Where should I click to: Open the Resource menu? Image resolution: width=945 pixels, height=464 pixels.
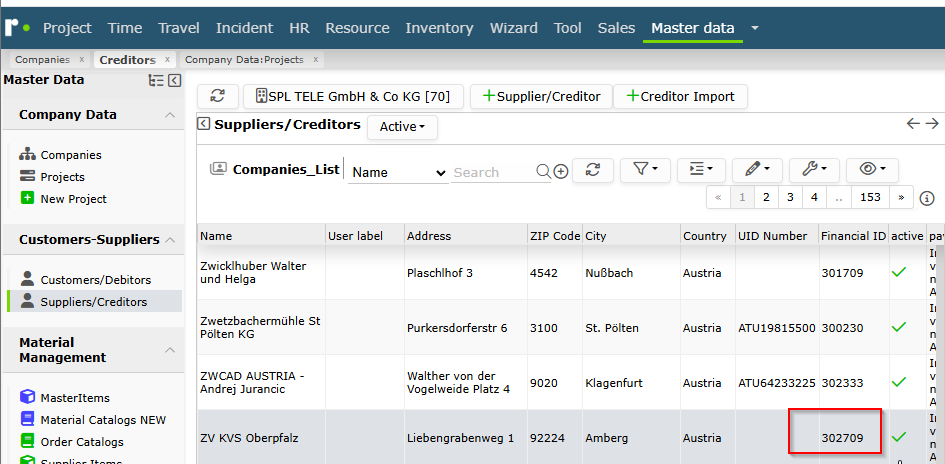click(357, 28)
